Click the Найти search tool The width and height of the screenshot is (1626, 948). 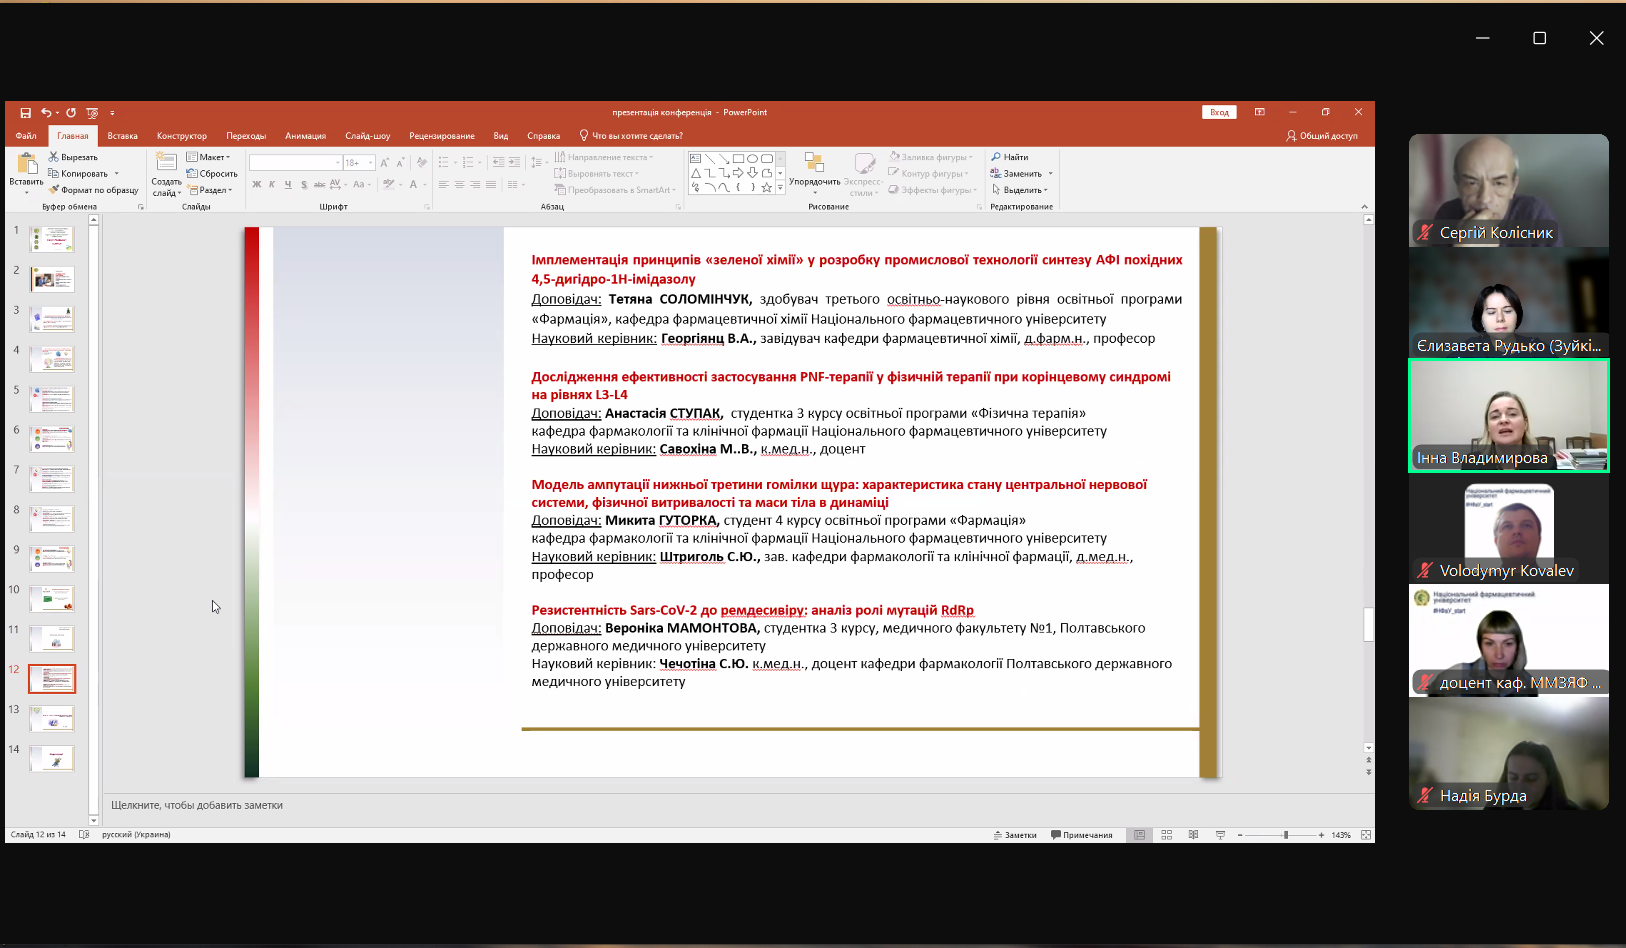[x=1010, y=157]
